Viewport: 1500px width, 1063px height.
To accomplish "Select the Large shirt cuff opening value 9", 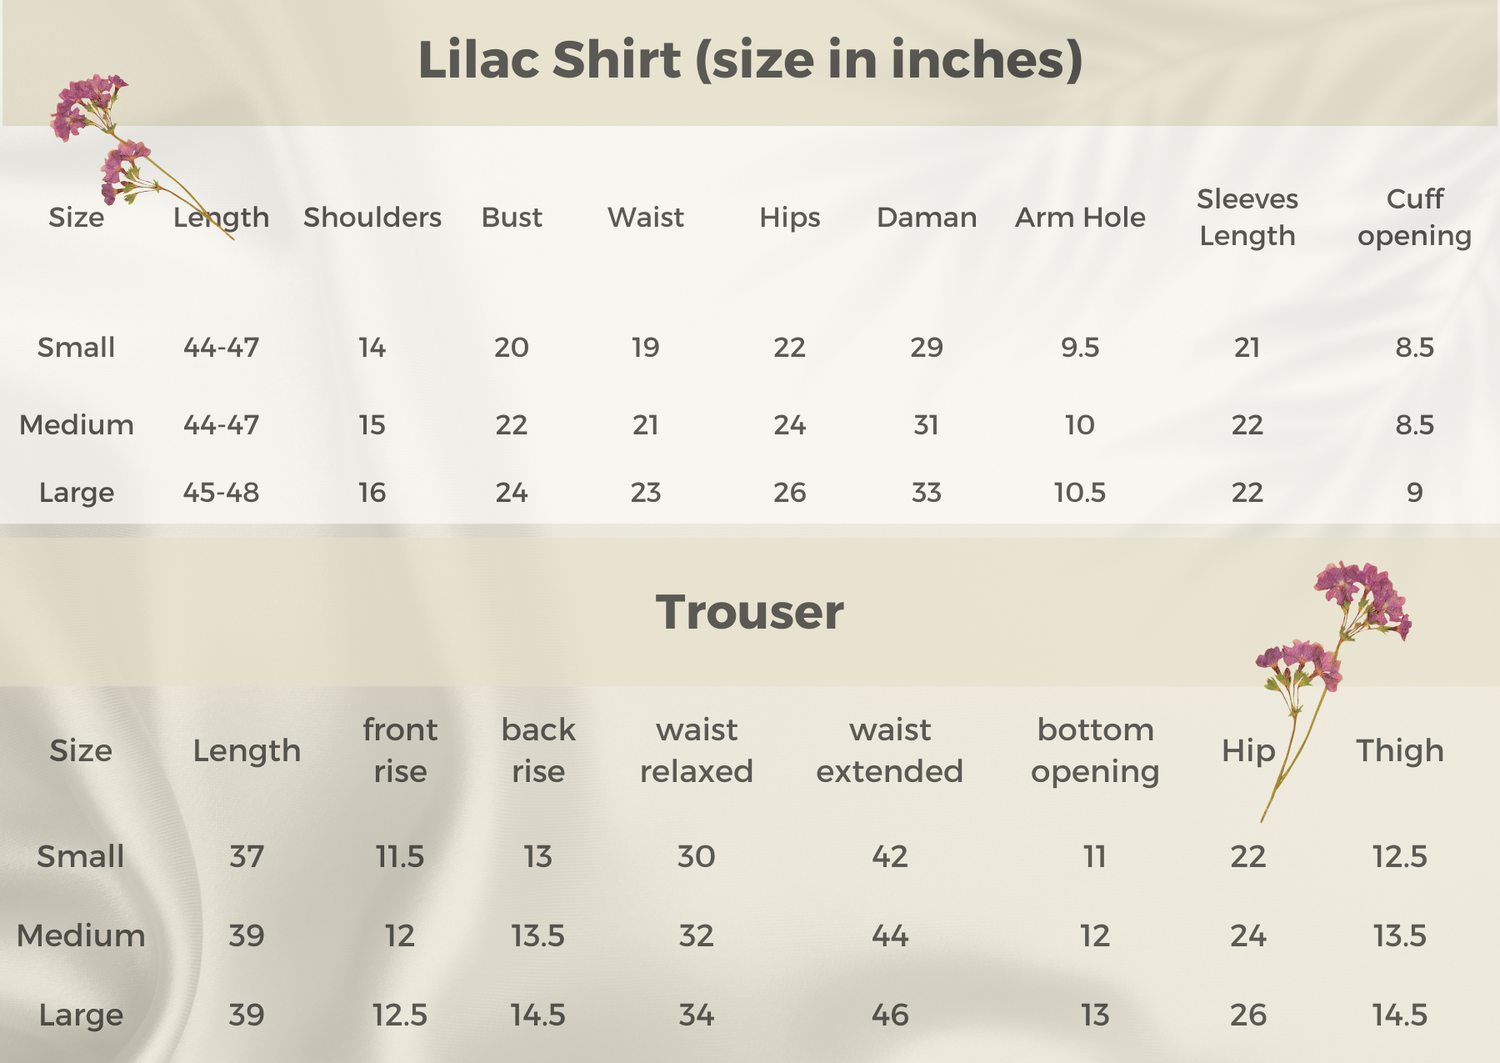I will coord(1414,492).
